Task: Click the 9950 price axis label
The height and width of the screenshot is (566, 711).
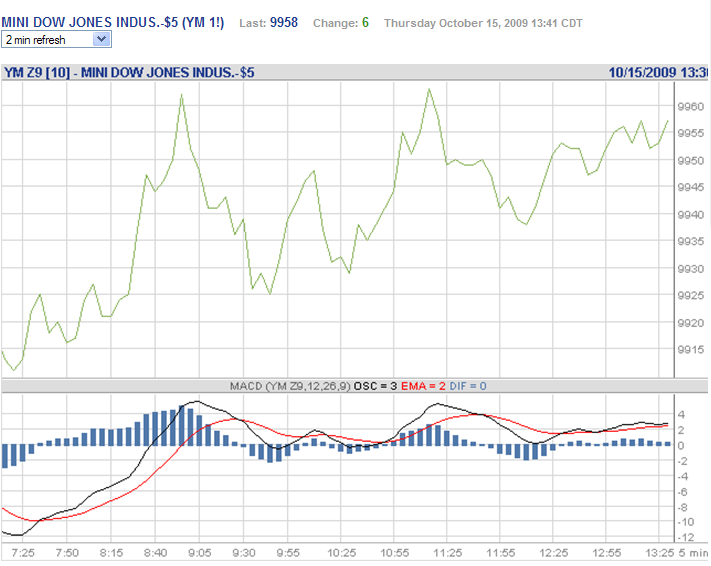Action: click(x=691, y=161)
